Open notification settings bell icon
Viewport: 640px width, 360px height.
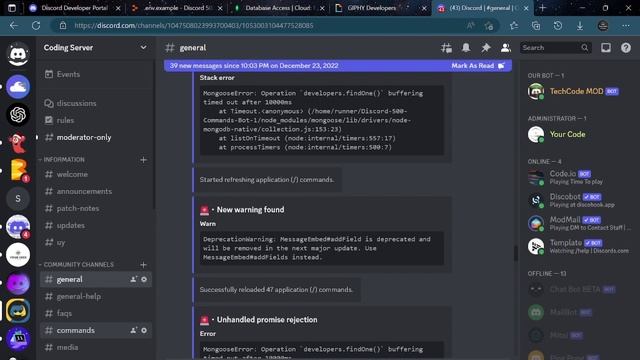tap(466, 48)
